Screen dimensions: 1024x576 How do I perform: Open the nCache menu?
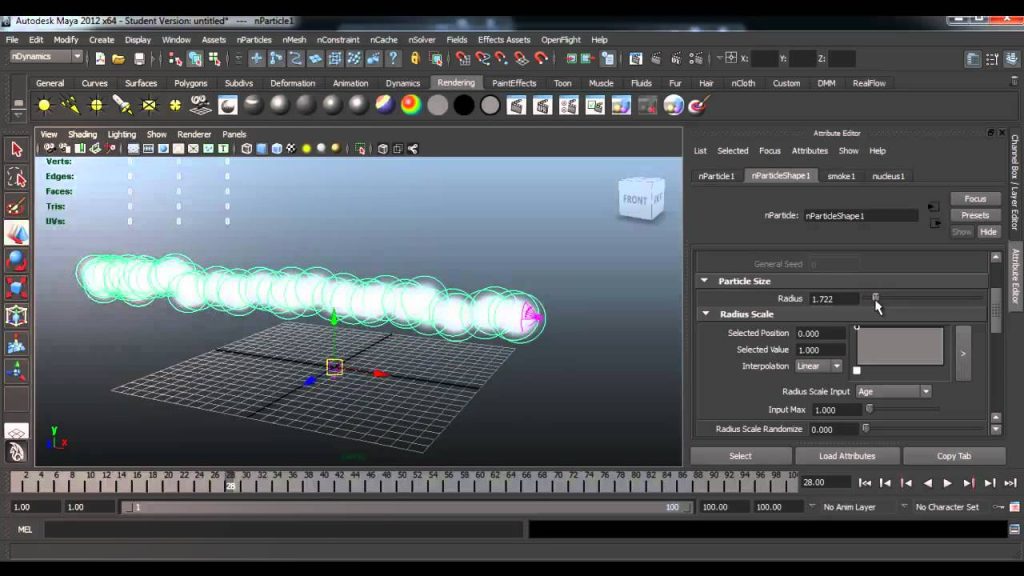pos(383,40)
